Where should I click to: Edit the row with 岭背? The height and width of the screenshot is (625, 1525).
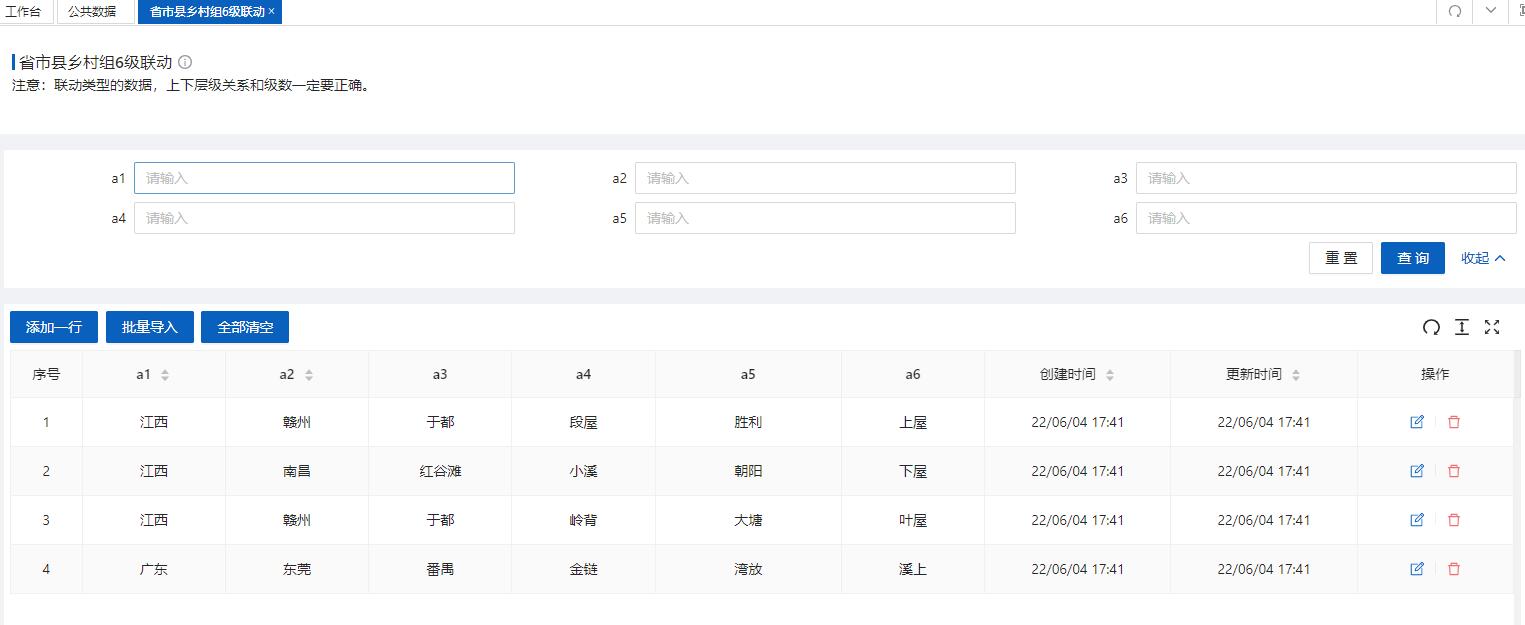pos(1416,520)
